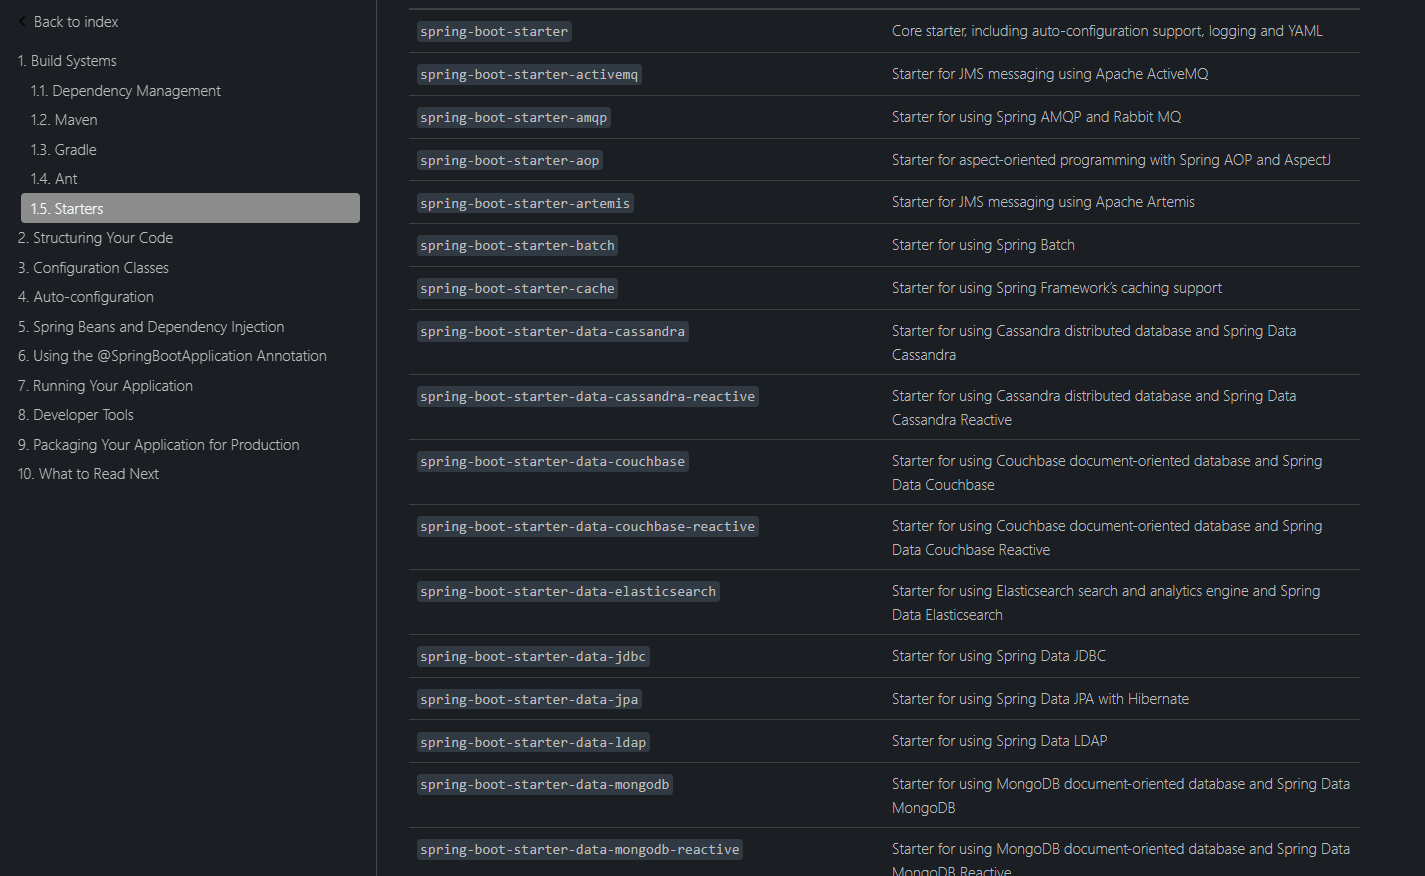Screen dimensions: 1425x876
Task: Click spring-boot-starter-aop code label
Action: tap(510, 161)
